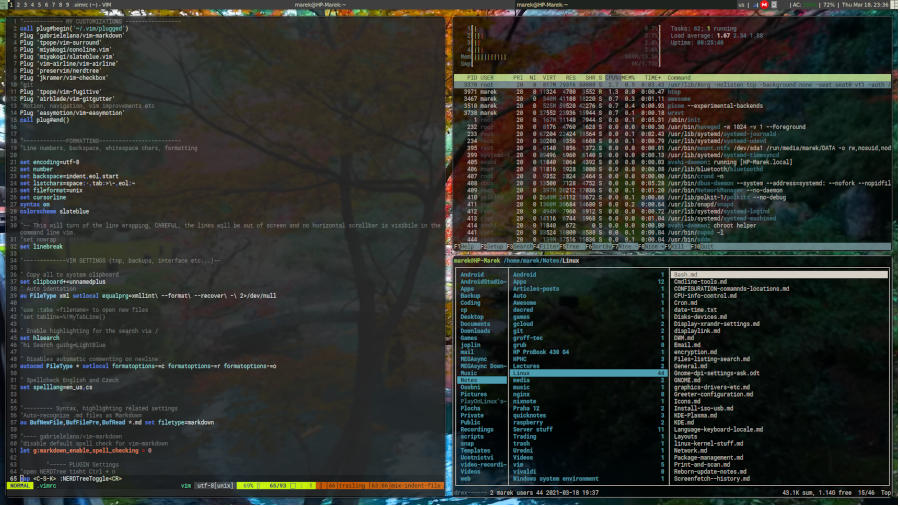Place cursor on 'colorscheme slateblue' line in vim

(x=55, y=211)
